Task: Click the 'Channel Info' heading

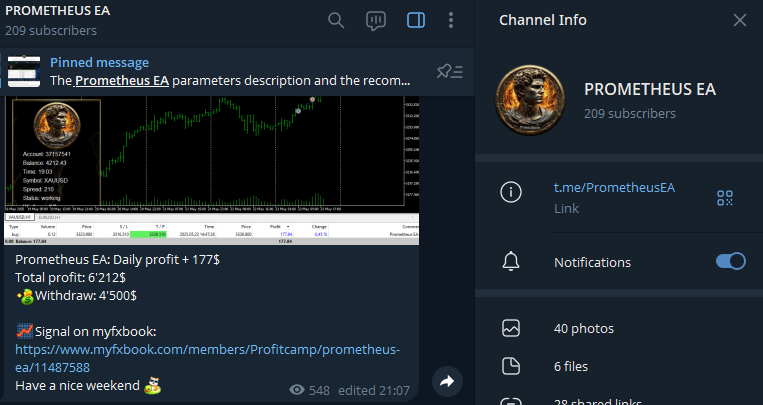Action: pos(543,20)
